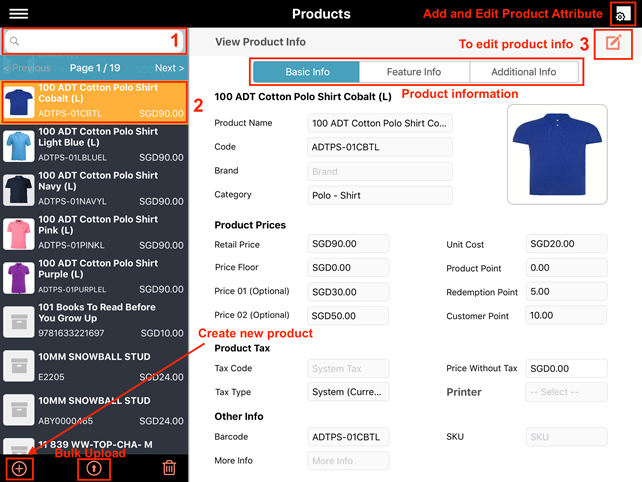Click the search magnifier icon

pos(14,41)
